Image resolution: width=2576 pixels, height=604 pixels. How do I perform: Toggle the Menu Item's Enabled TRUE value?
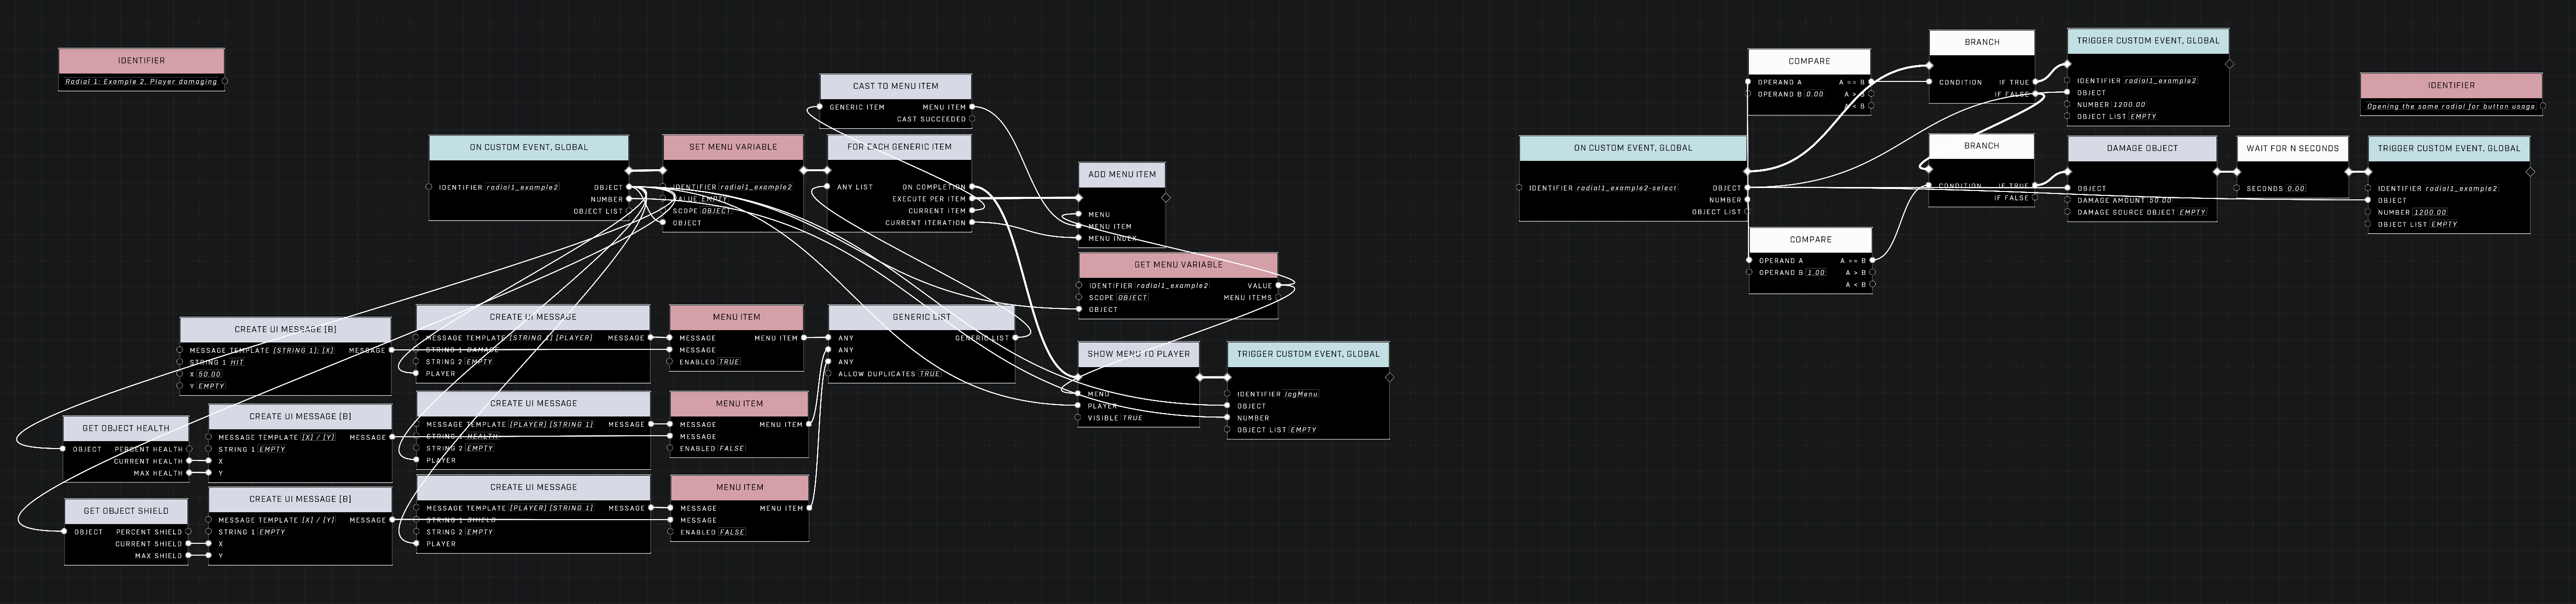click(x=729, y=362)
